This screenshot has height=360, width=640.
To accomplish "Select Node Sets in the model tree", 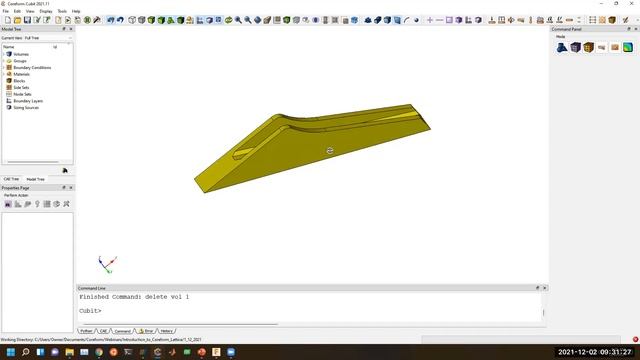I will [x=22, y=94].
